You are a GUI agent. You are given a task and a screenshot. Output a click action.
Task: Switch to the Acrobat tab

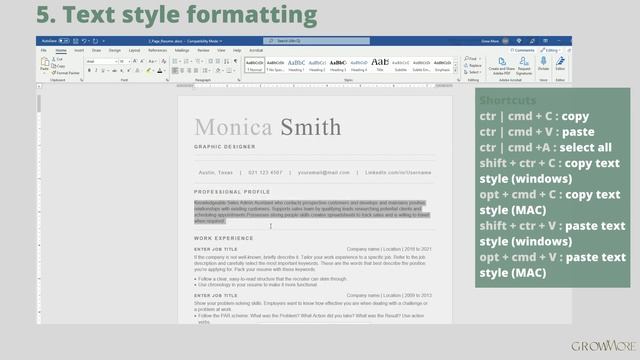[256, 50]
